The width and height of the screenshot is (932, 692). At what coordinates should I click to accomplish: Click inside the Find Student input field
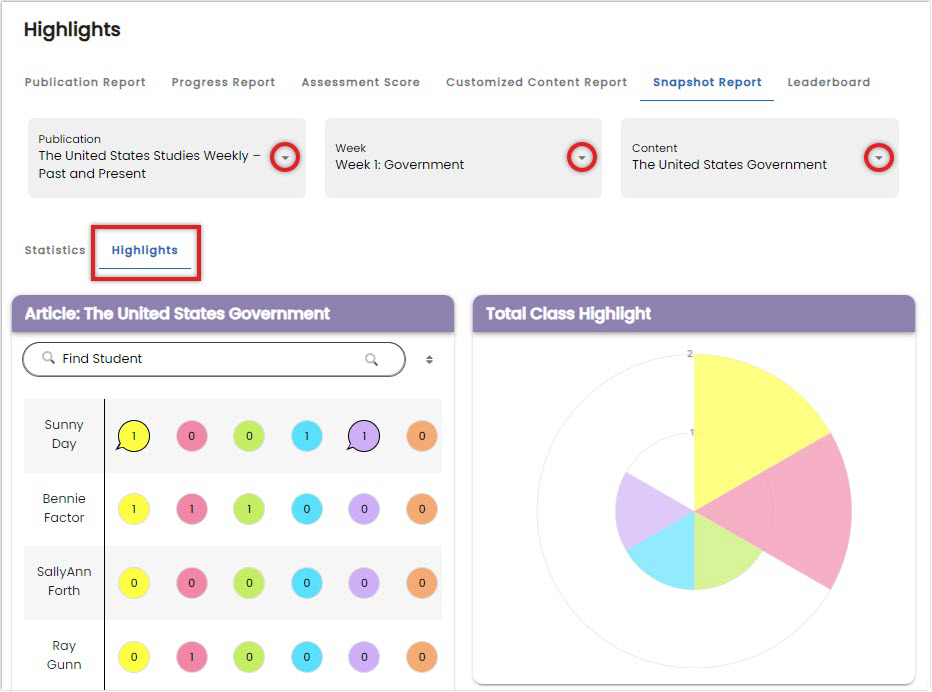click(x=200, y=359)
